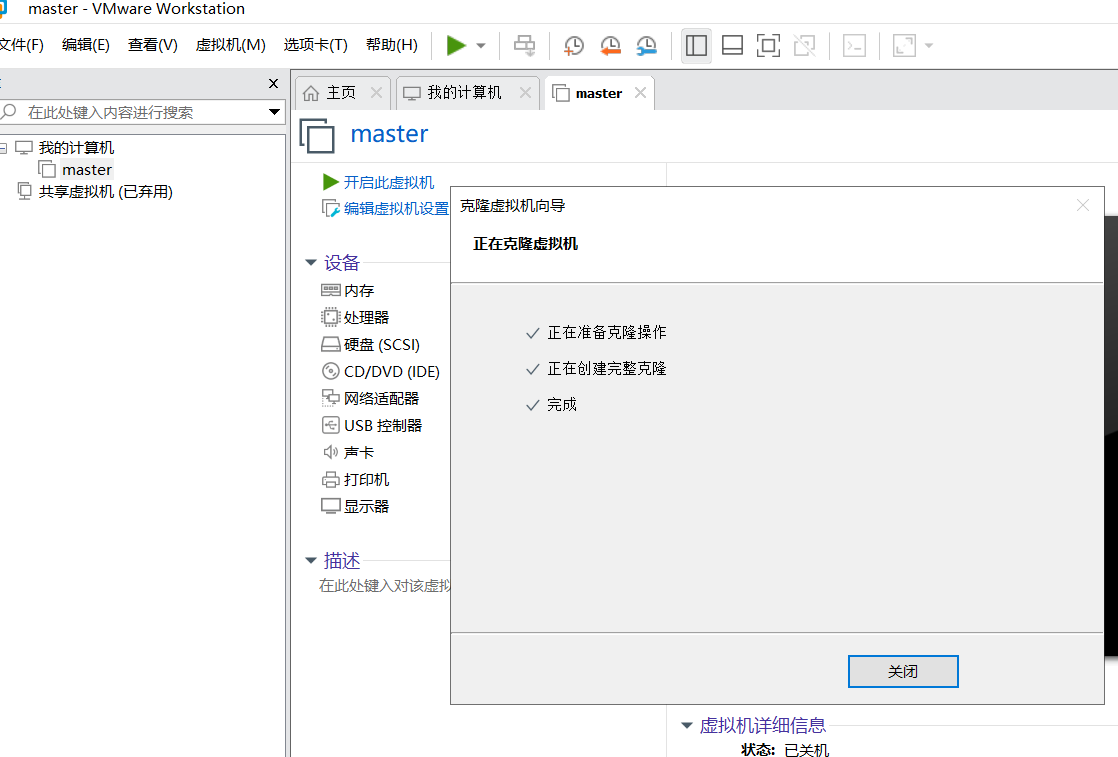This screenshot has height=757, width=1118.
Task: Collapse the 设备 section
Action: pos(311,263)
